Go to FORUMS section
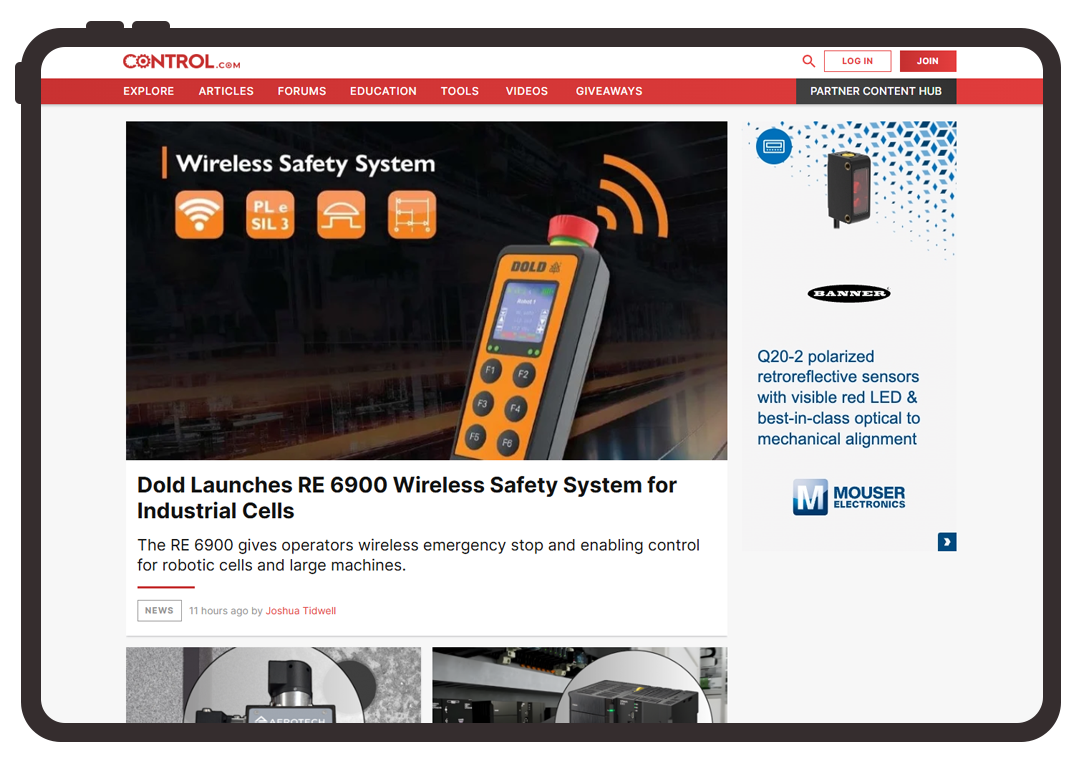The image size is (1080, 761). point(302,91)
